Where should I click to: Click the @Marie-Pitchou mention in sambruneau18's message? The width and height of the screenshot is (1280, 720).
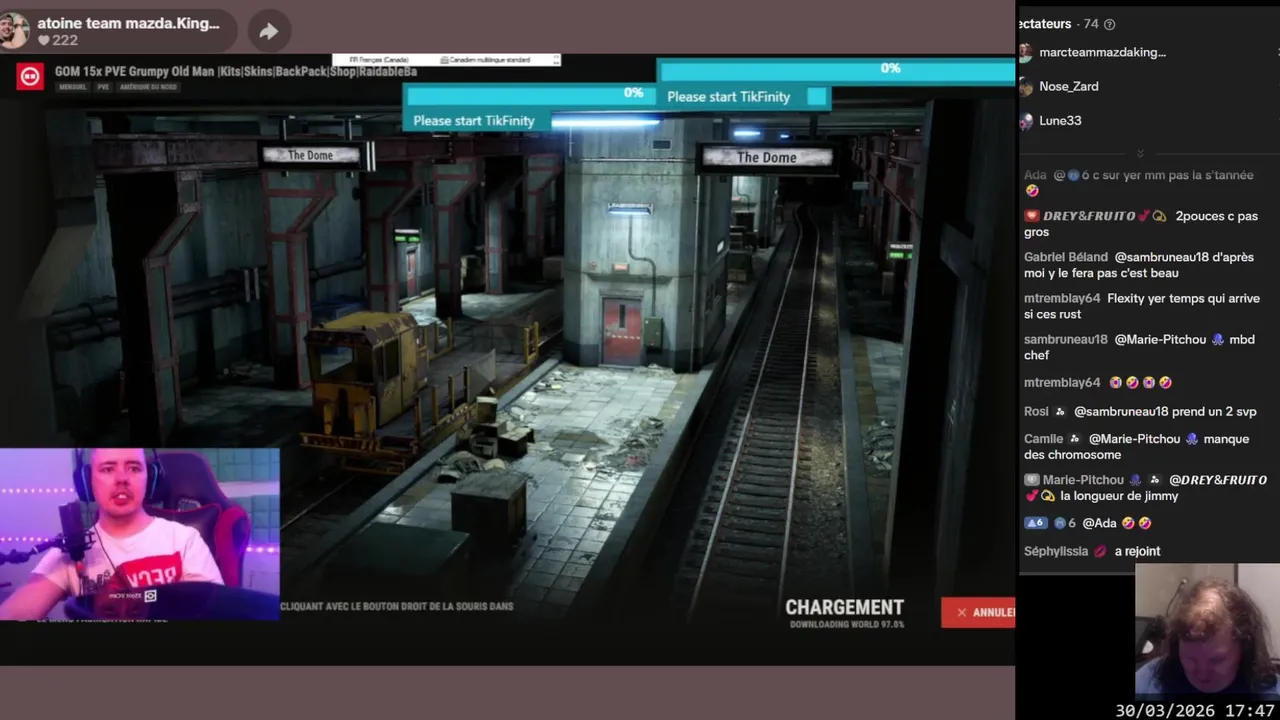click(1160, 339)
